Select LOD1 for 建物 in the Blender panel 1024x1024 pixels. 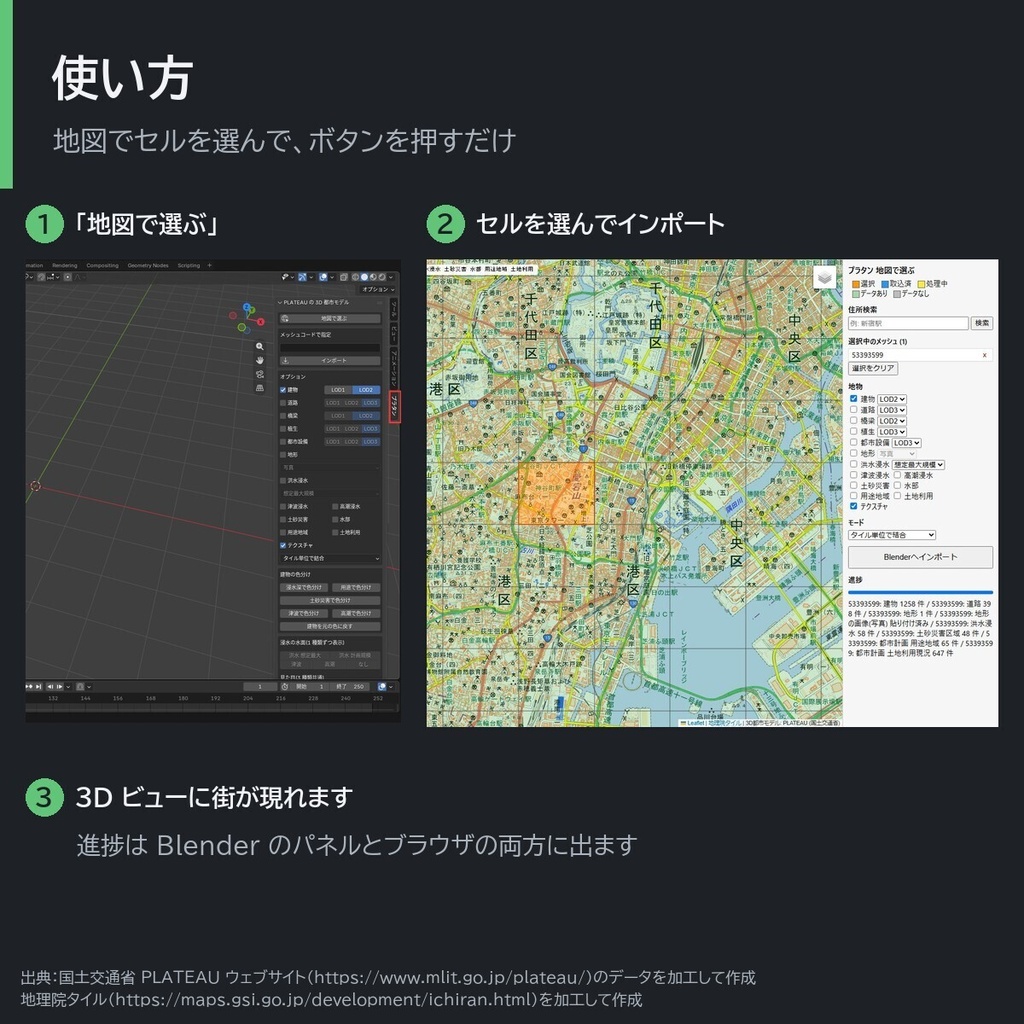(x=338, y=390)
